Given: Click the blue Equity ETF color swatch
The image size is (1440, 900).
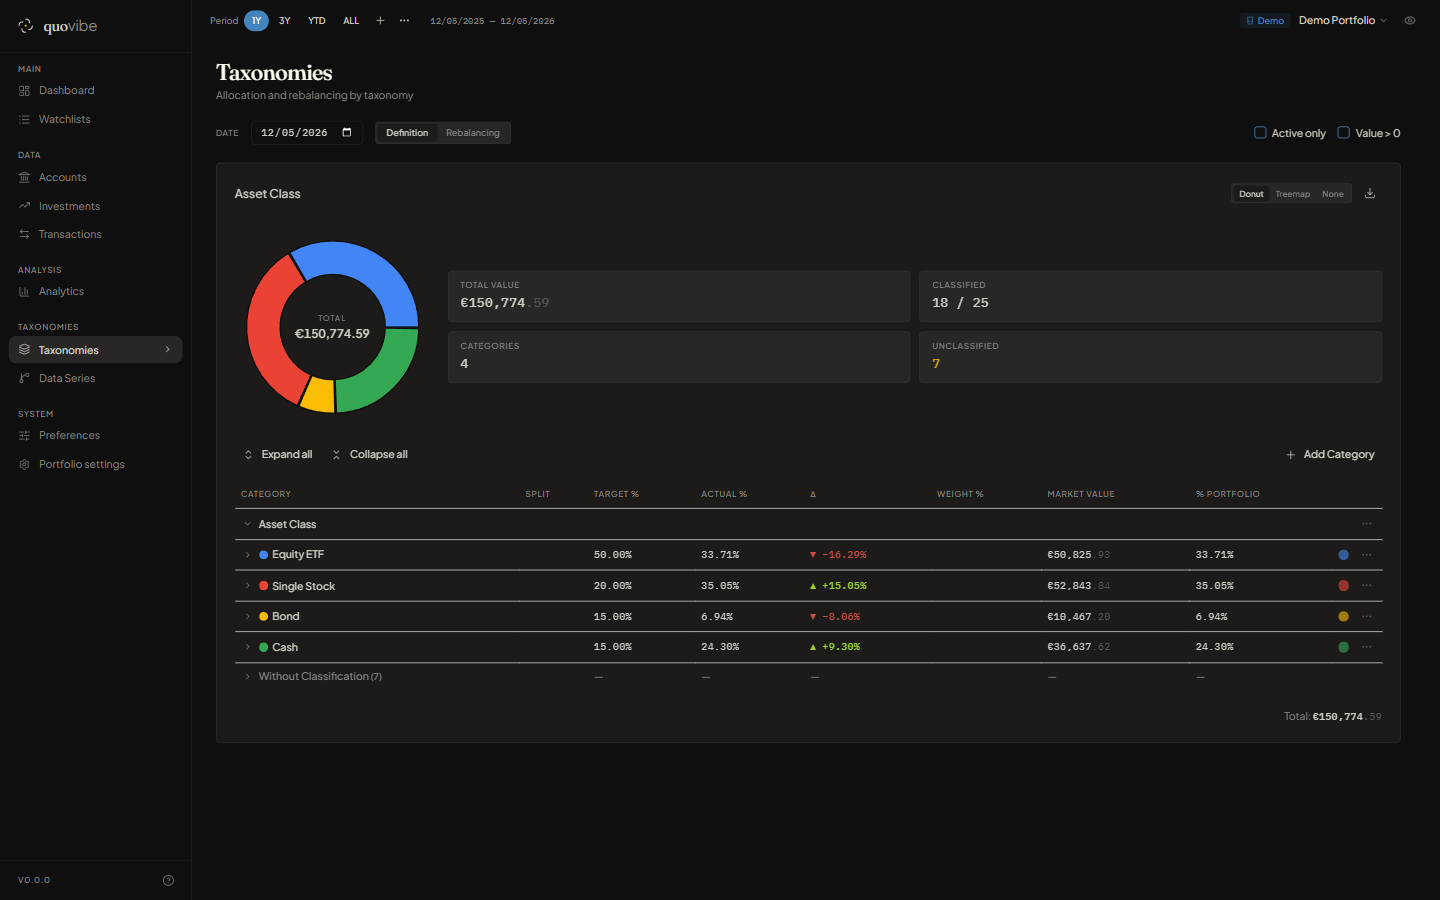Looking at the screenshot, I should 1343,555.
